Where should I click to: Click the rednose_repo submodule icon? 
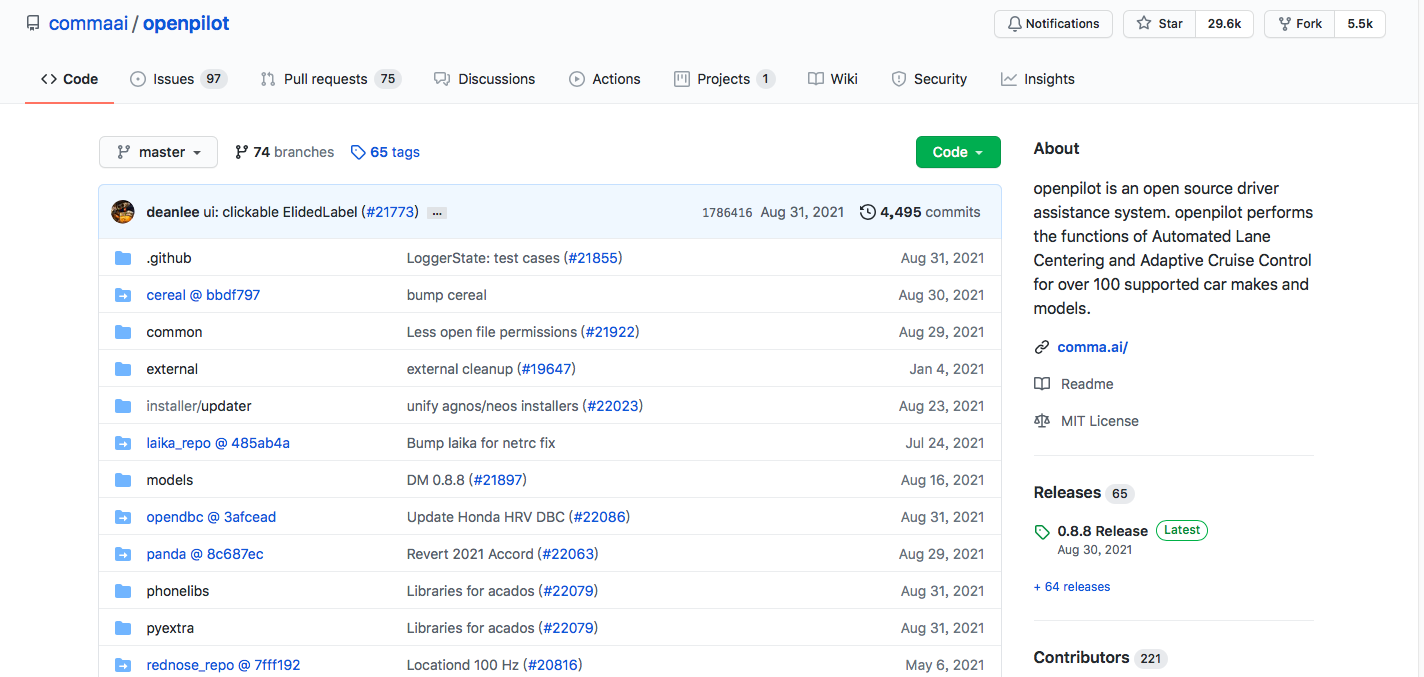click(123, 665)
